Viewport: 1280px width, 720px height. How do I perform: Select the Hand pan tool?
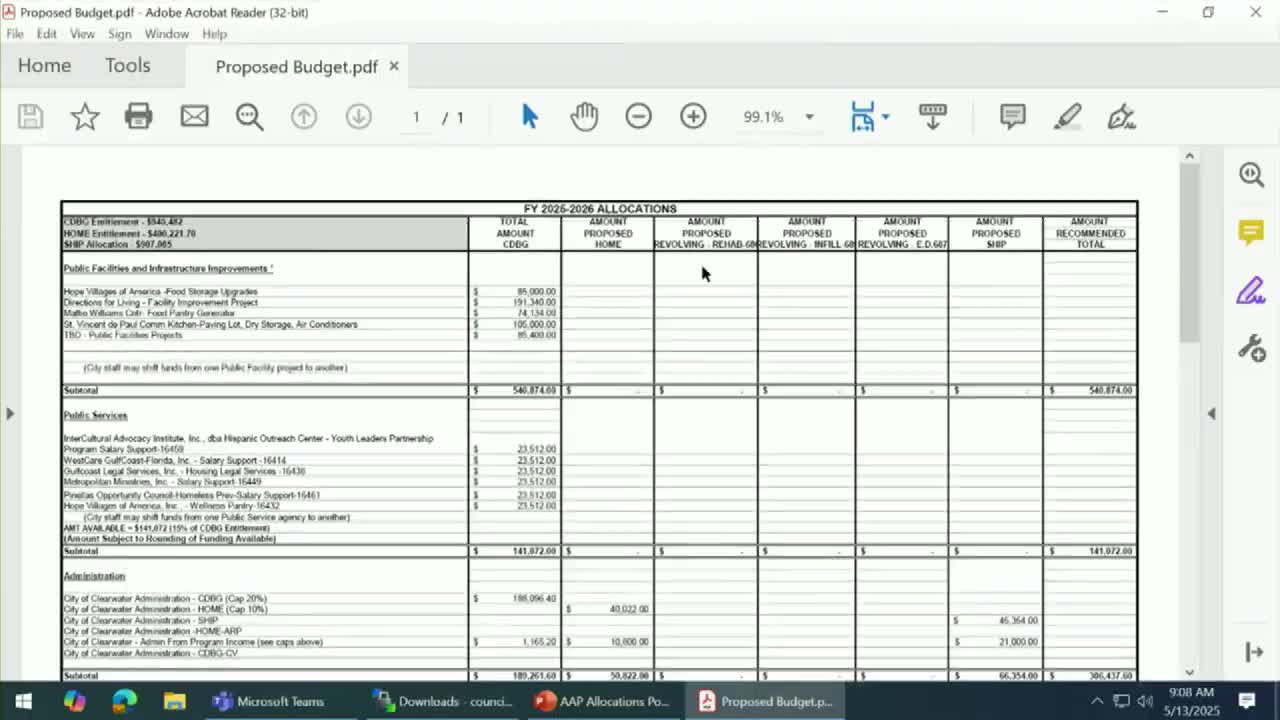pyautogui.click(x=584, y=117)
